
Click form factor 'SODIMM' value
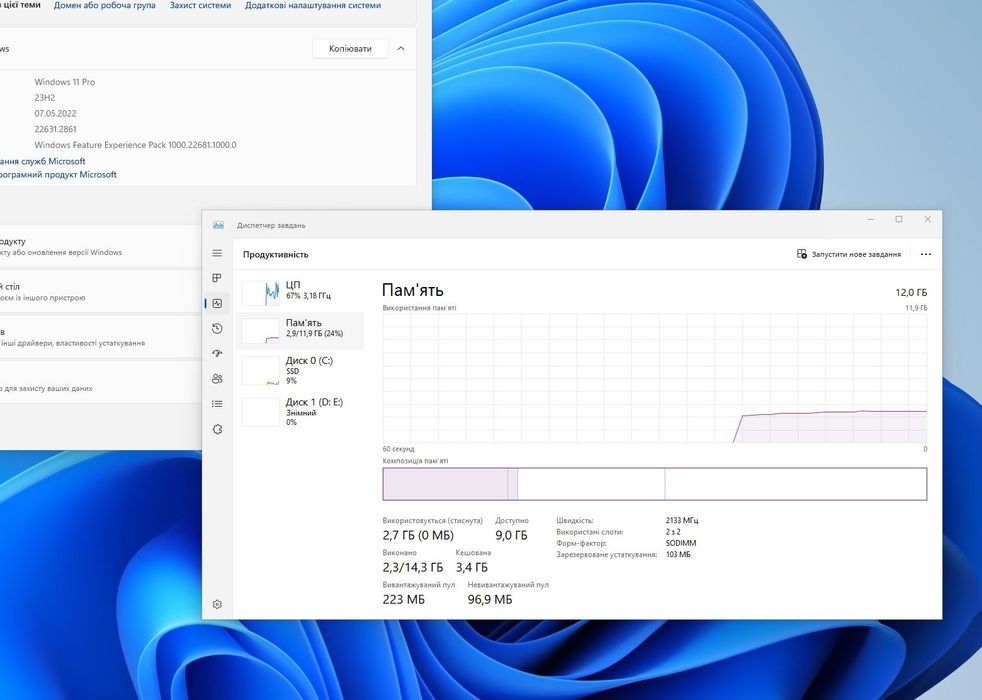(x=681, y=543)
